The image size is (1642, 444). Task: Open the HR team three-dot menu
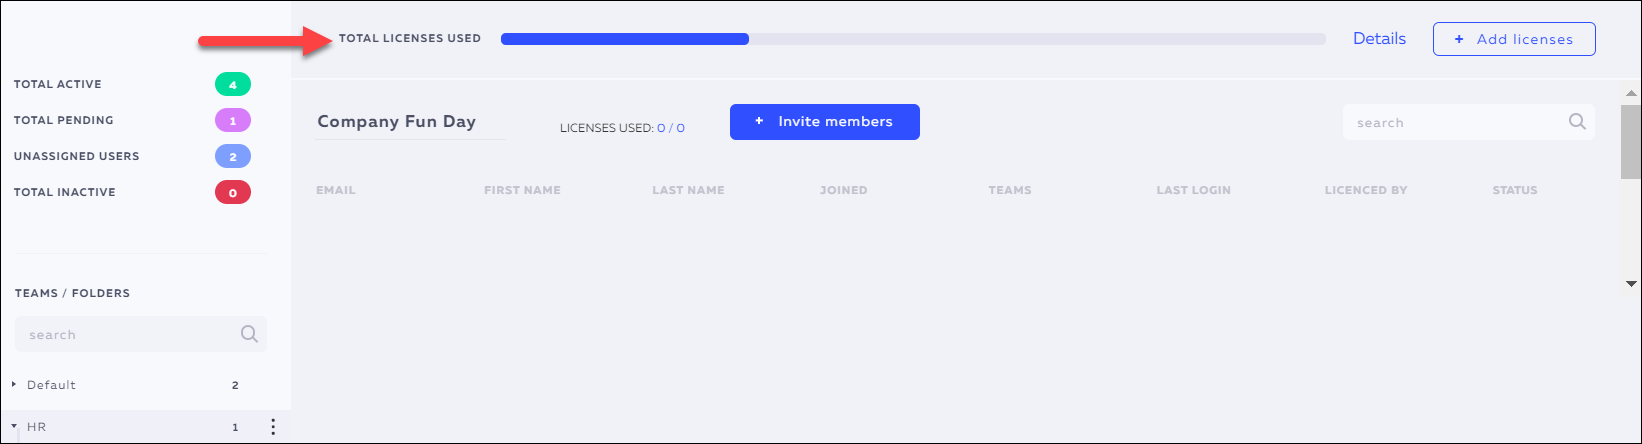tap(273, 427)
